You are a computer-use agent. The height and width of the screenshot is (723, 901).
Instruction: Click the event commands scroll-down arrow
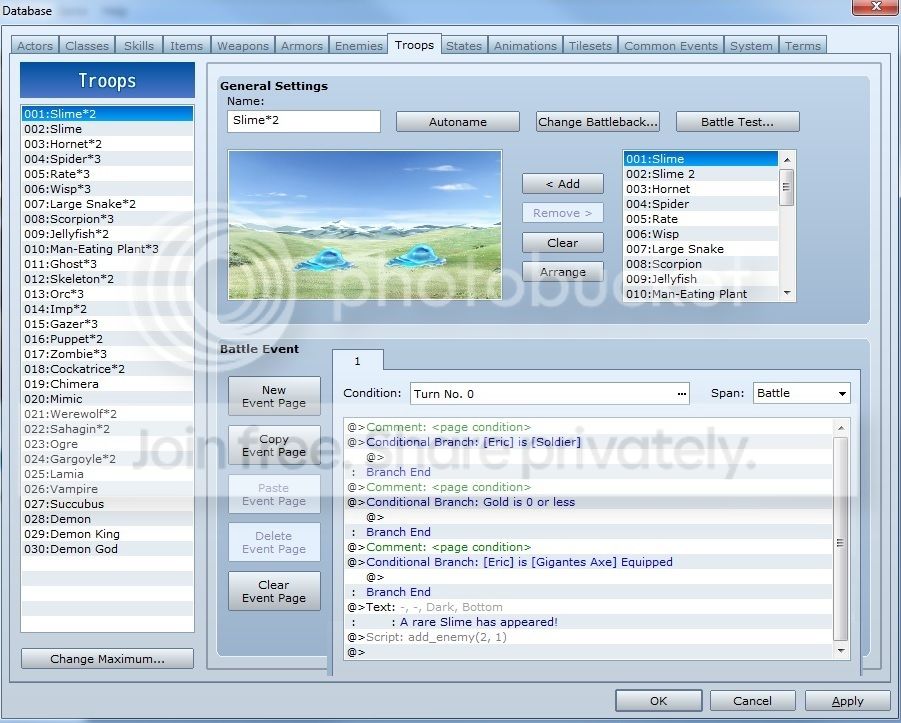click(x=841, y=651)
